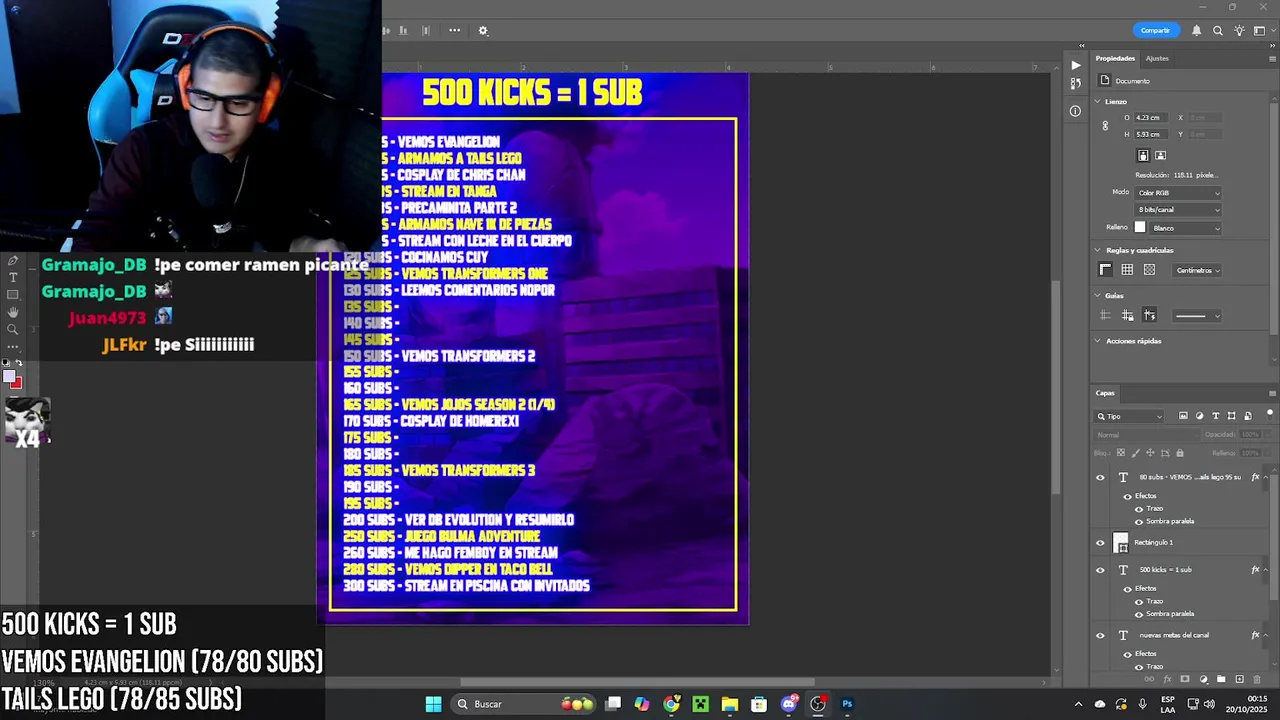Lock transparent pixels icon in Capas
Image resolution: width=1280 pixels, height=720 pixels.
pos(1120,453)
